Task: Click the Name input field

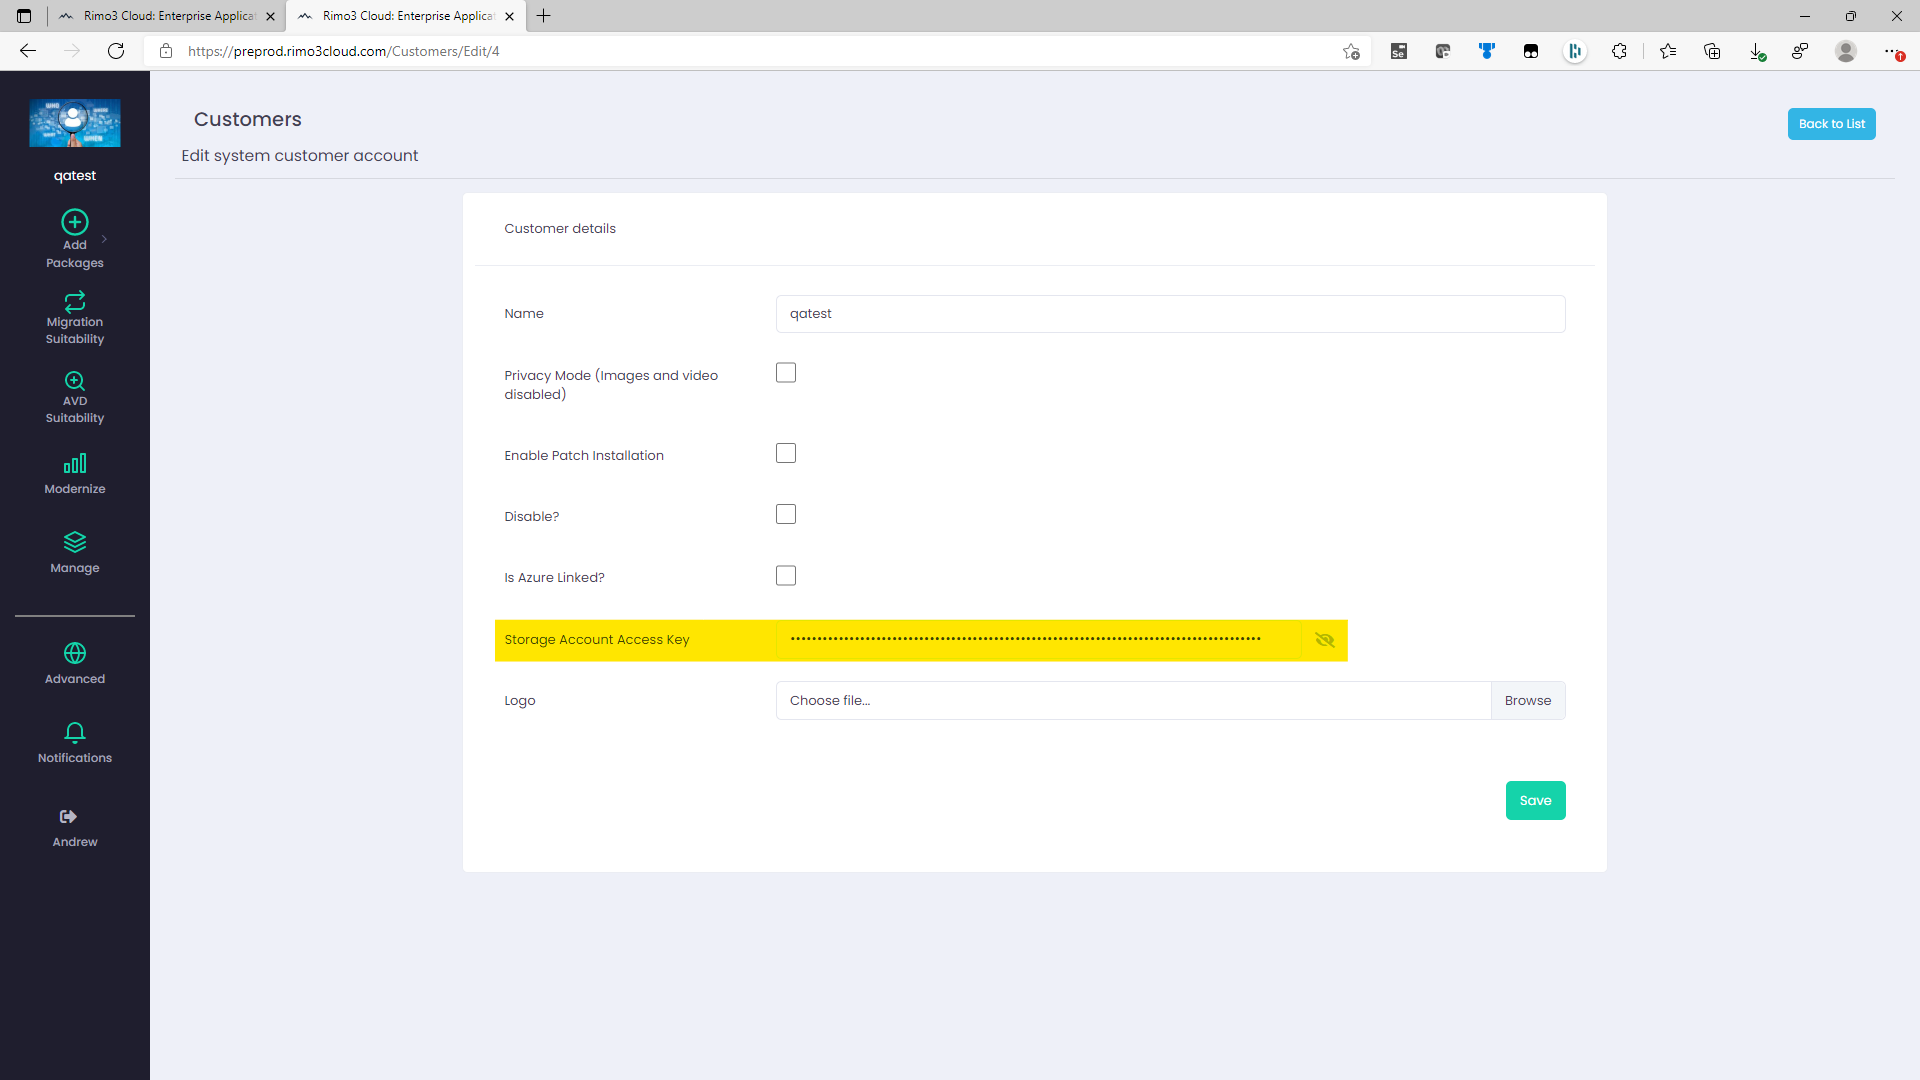Action: [x=1170, y=314]
